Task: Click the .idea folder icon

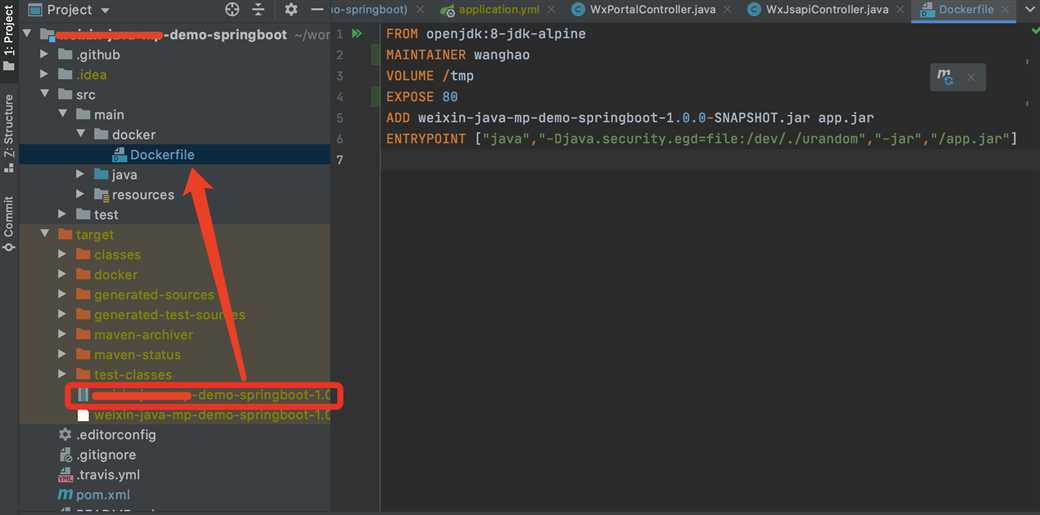Action: pos(65,74)
